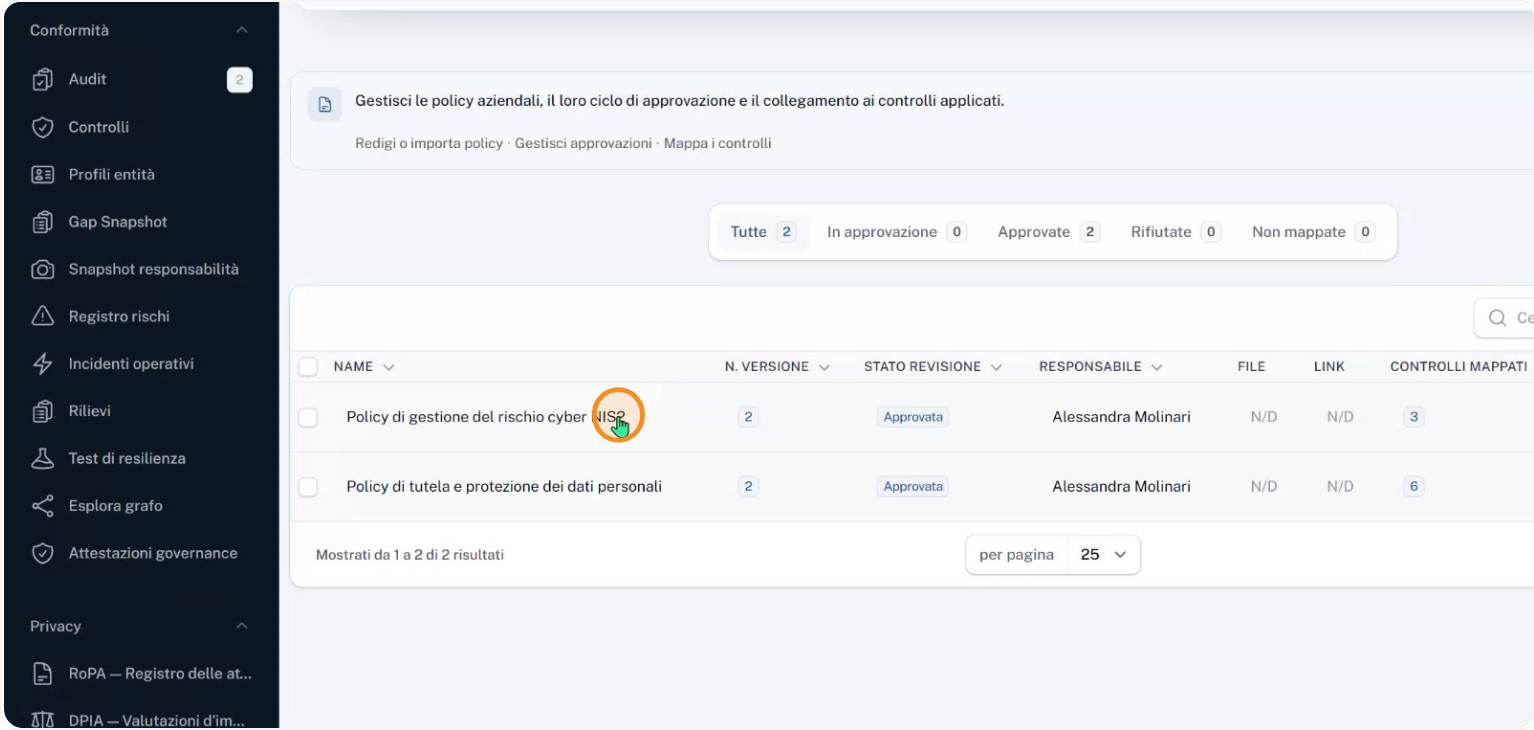Click the RoPA document icon
1534x730 pixels.
[x=42, y=674]
